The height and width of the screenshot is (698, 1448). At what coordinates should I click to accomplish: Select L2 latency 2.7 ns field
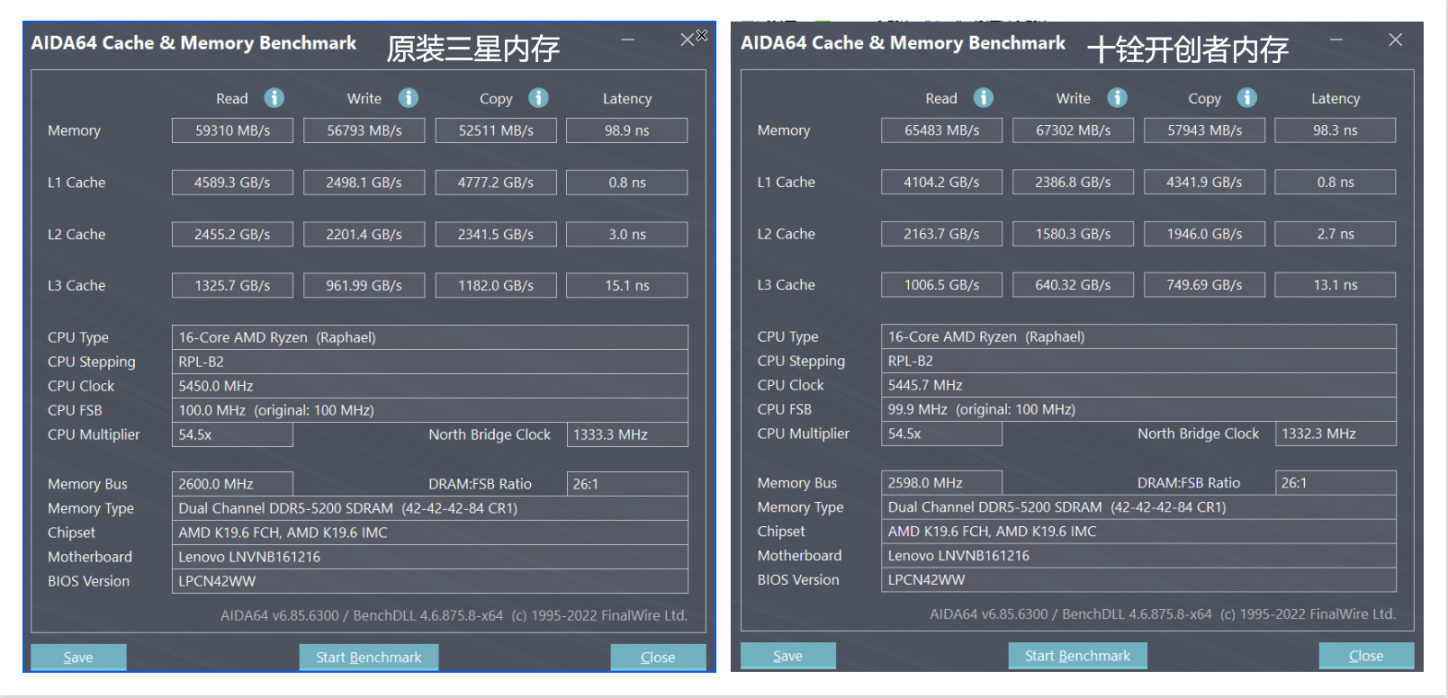[x=1336, y=233]
